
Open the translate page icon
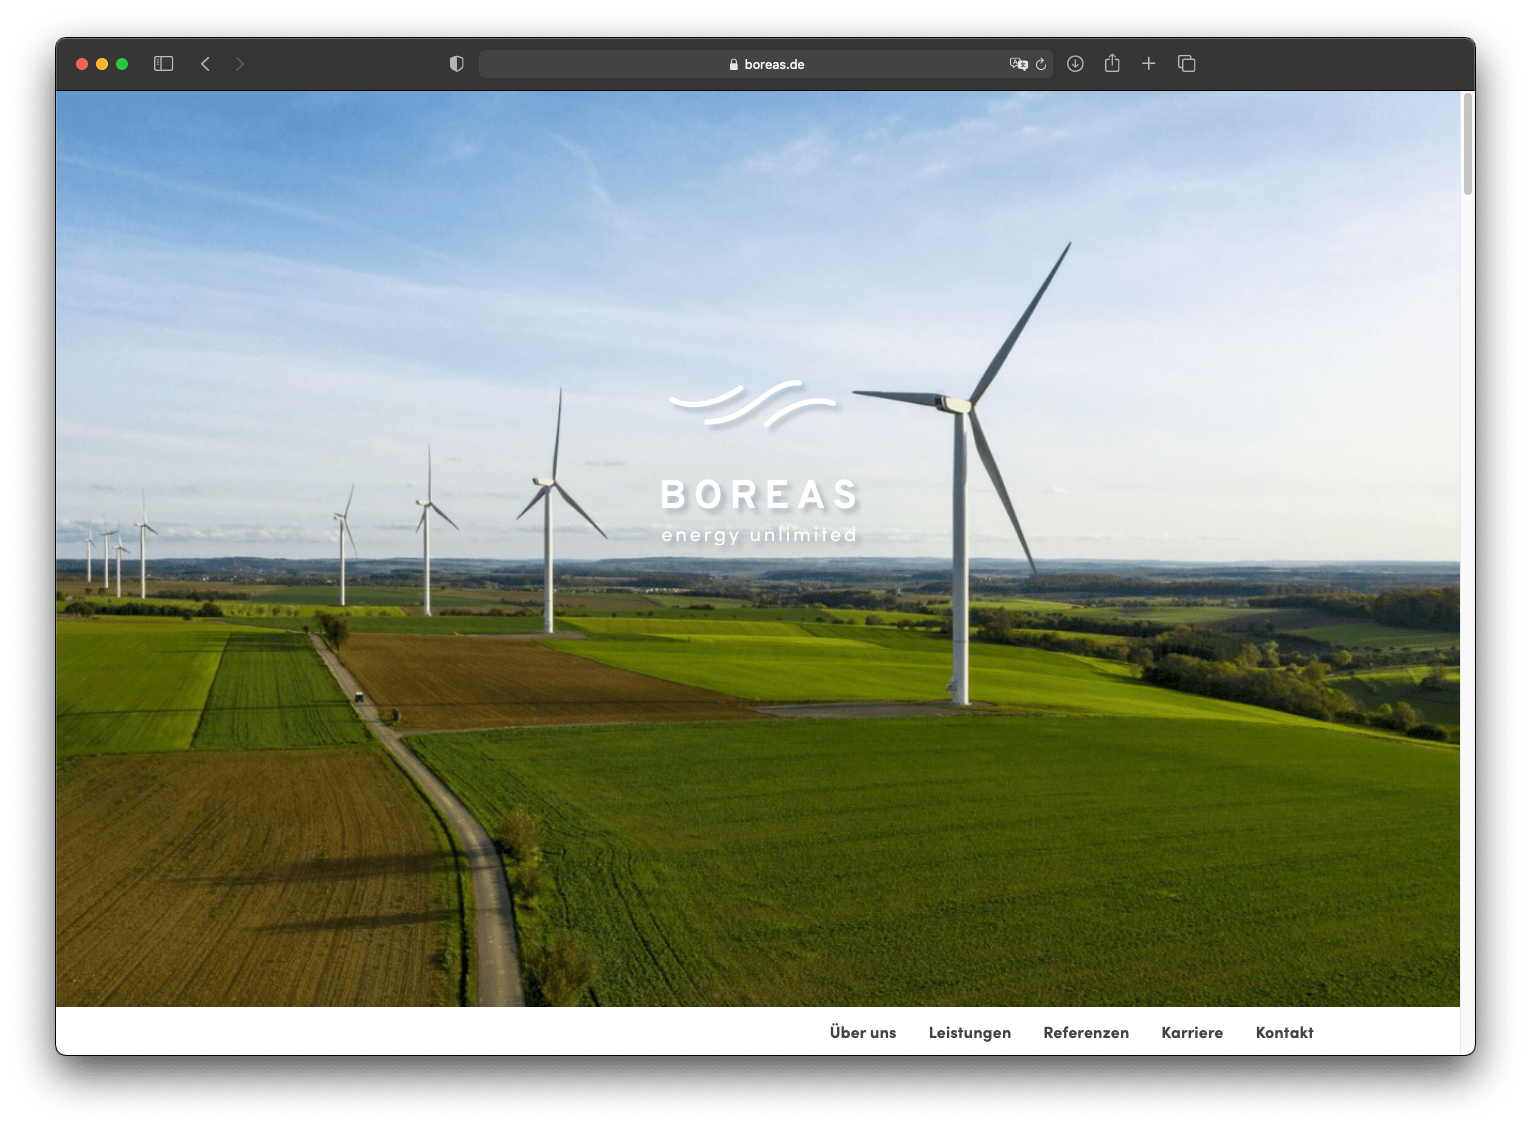click(1018, 64)
